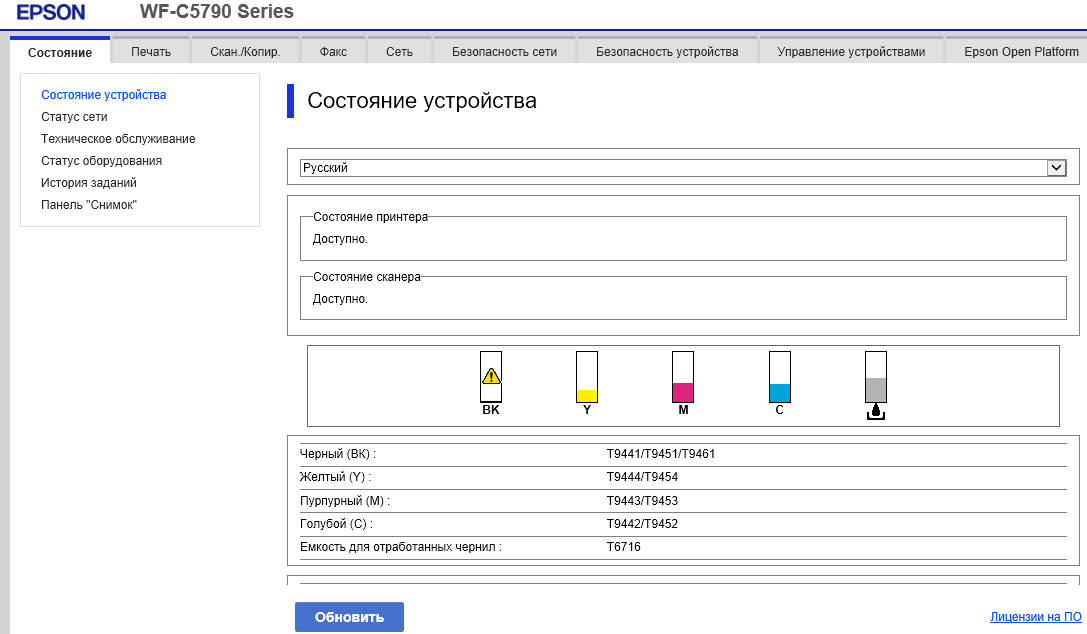Open История заданий in the sidebar
This screenshot has width=1087, height=634.
[89, 183]
